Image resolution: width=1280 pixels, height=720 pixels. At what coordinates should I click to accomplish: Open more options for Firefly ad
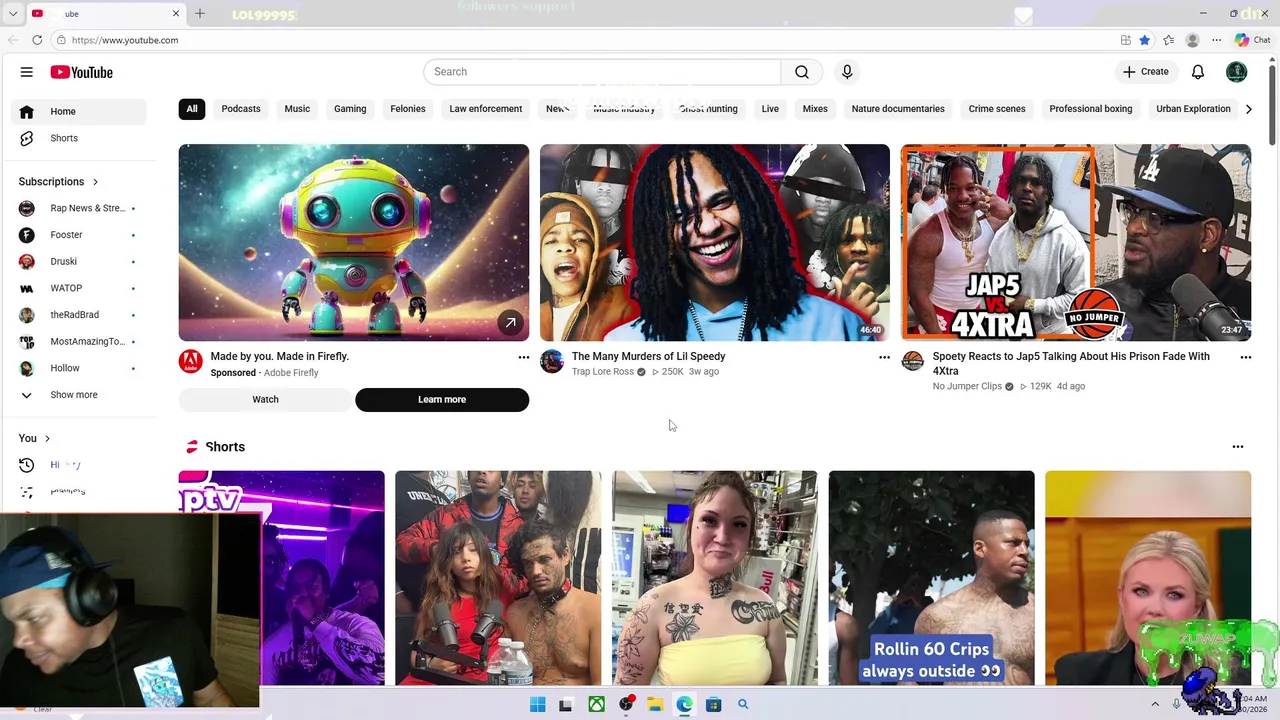(523, 357)
